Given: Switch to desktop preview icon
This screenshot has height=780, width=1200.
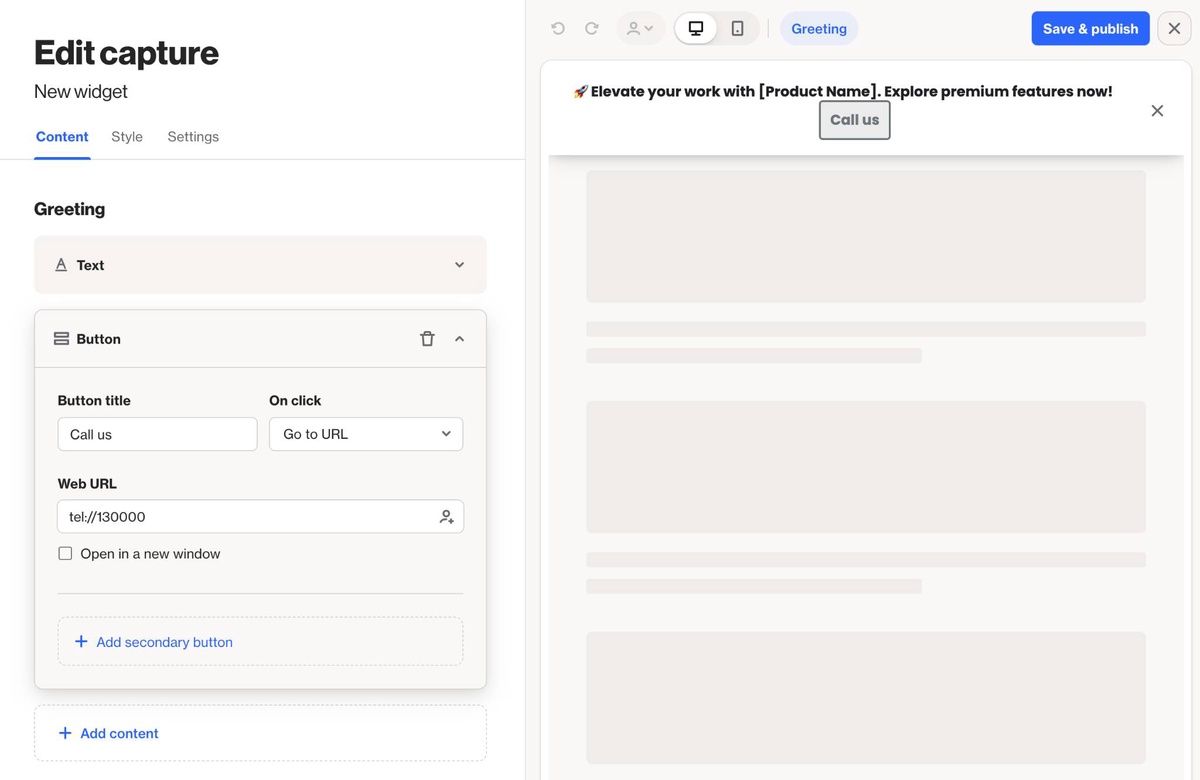Looking at the screenshot, I should [x=696, y=29].
